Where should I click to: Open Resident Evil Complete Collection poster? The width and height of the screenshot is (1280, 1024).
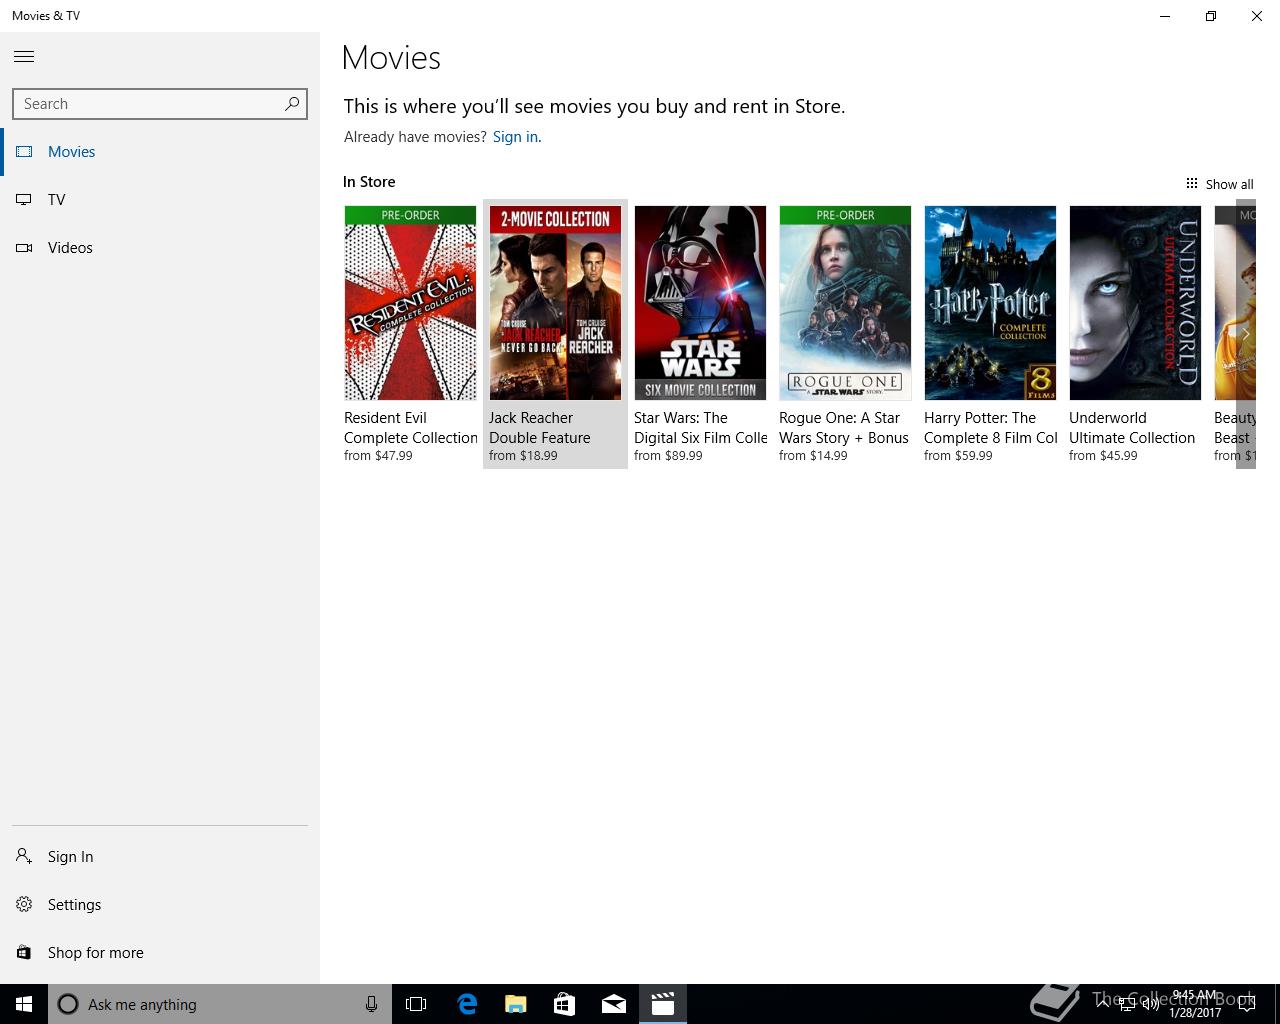[x=410, y=303]
